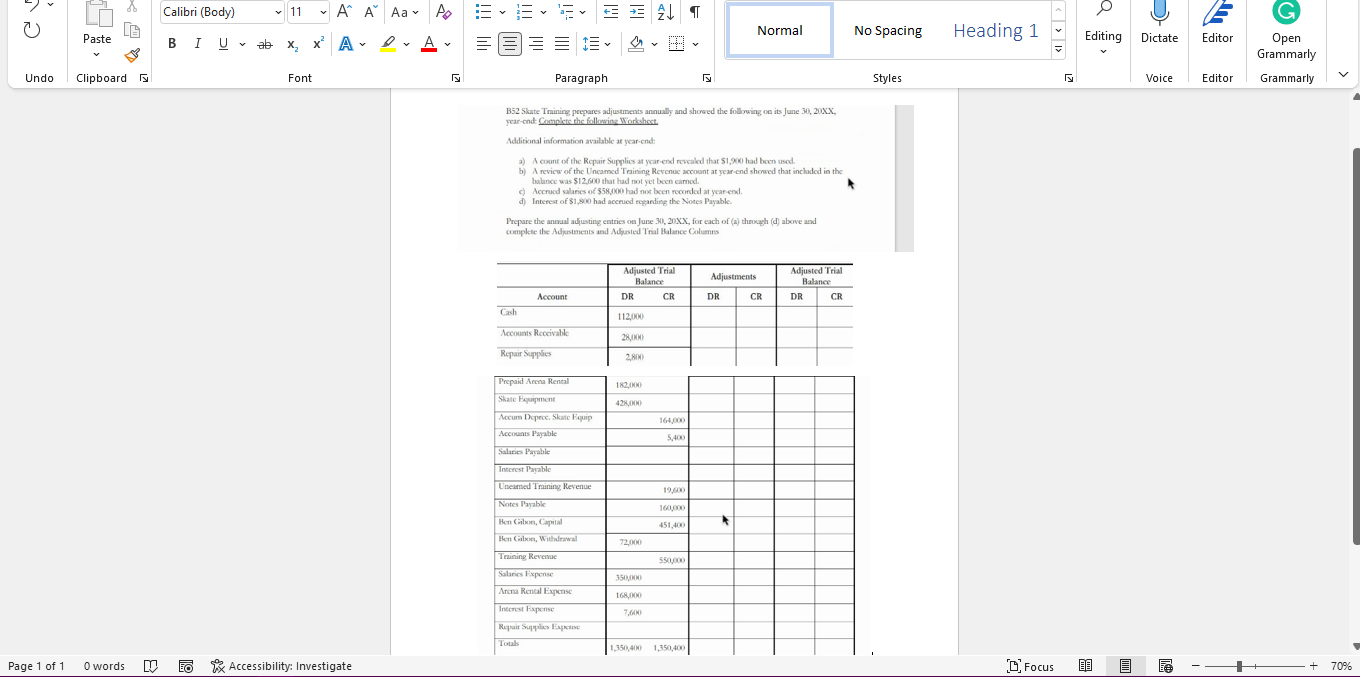Open the spelling check book icon in status bar
This screenshot has height=677, width=1360.
(x=150, y=666)
